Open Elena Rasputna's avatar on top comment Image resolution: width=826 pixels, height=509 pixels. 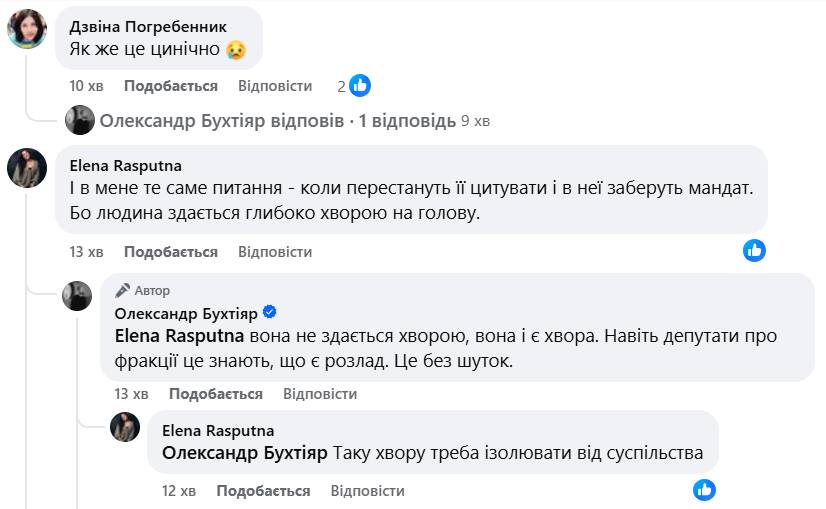27,168
